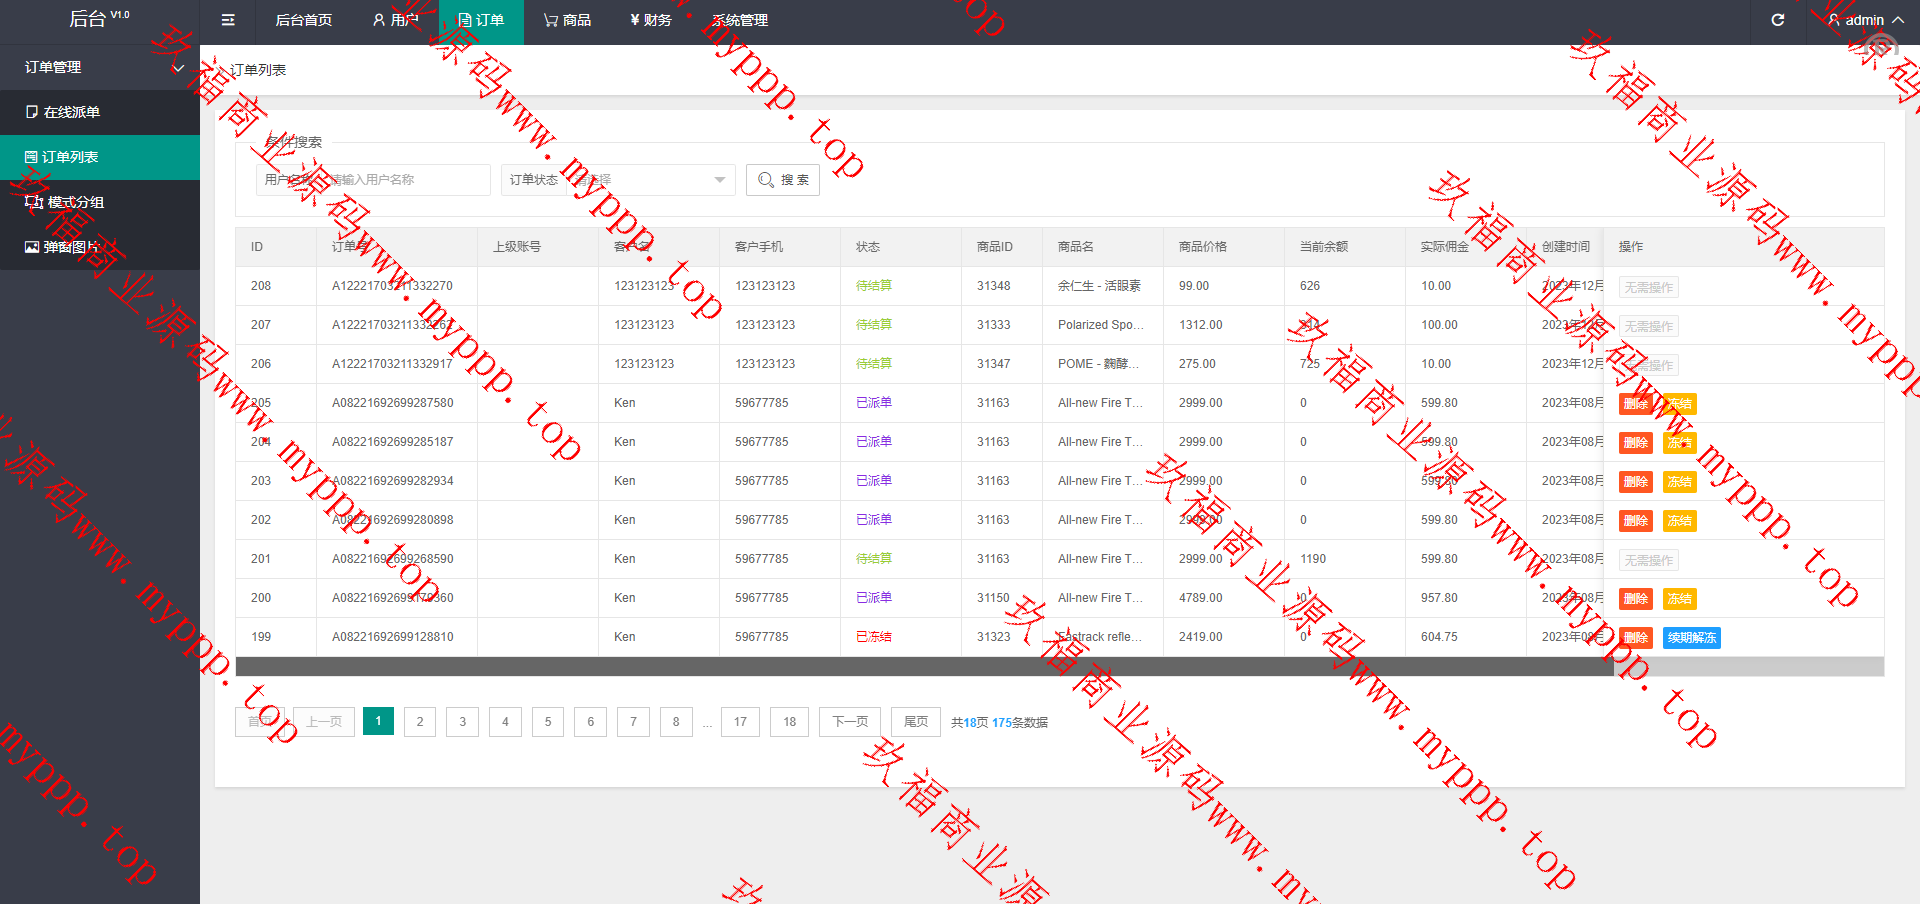Screen dimensions: 1920x904
Task: Open the 用户 menu with person icon
Action: click(395, 20)
